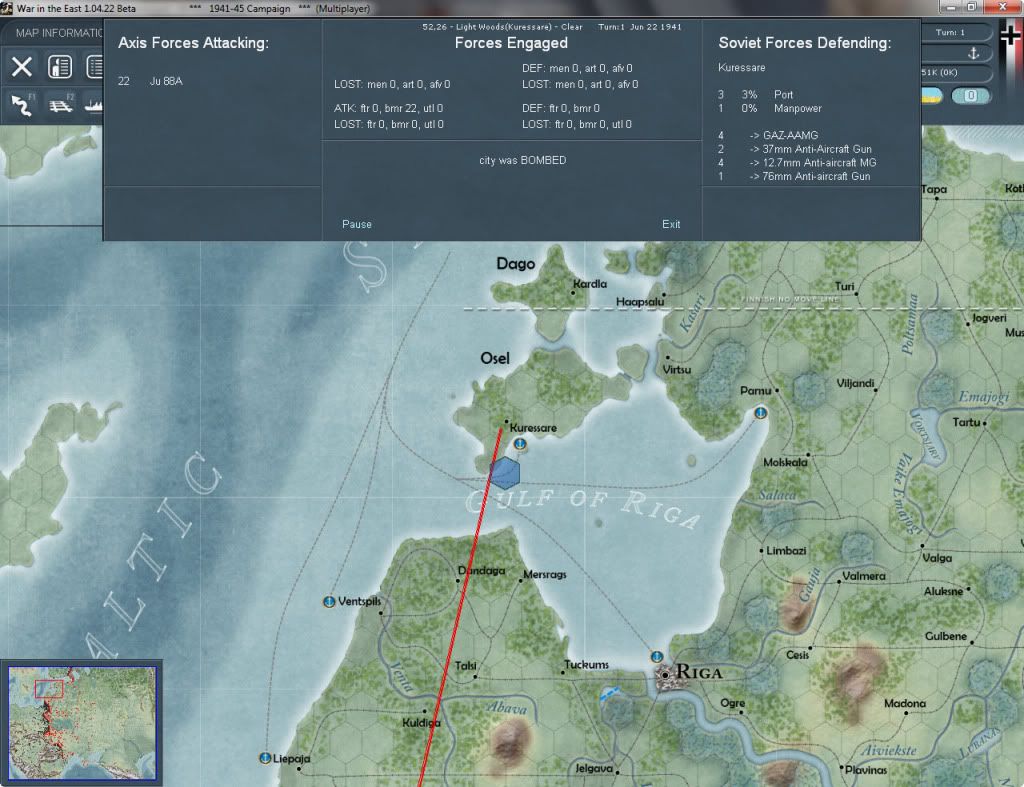Click 'DEF: men 0, art 0, afv 0' line
The width and height of the screenshot is (1024, 787).
[x=577, y=68]
